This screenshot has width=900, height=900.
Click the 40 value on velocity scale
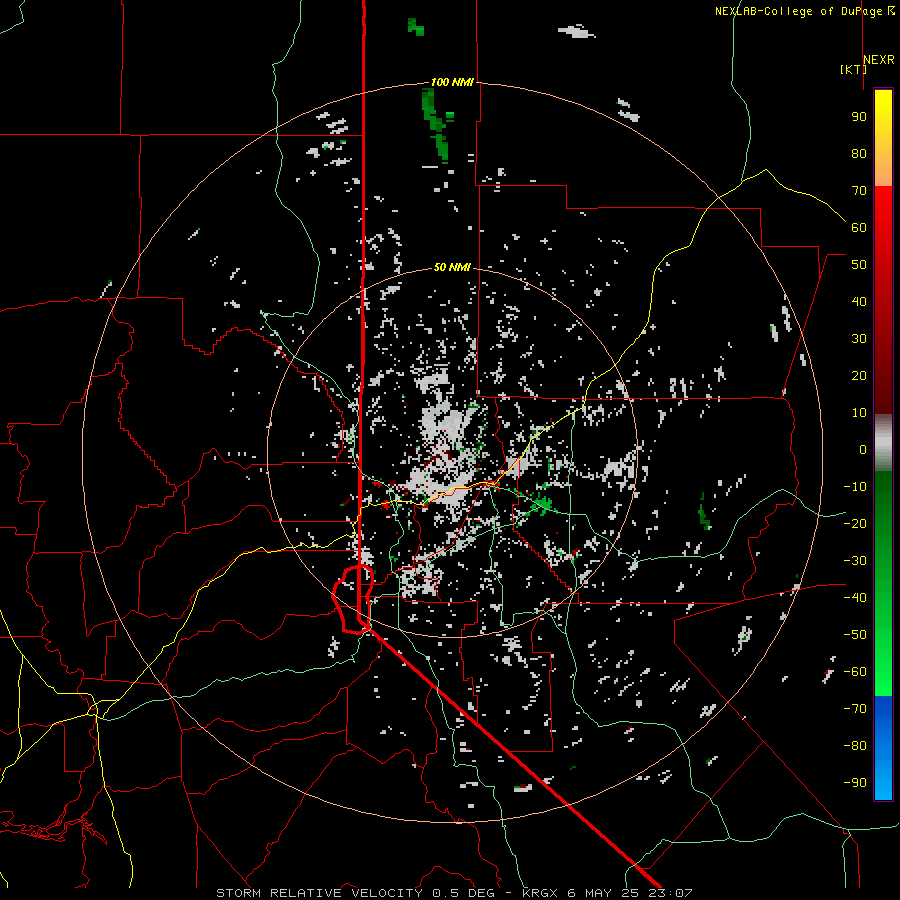point(859,301)
